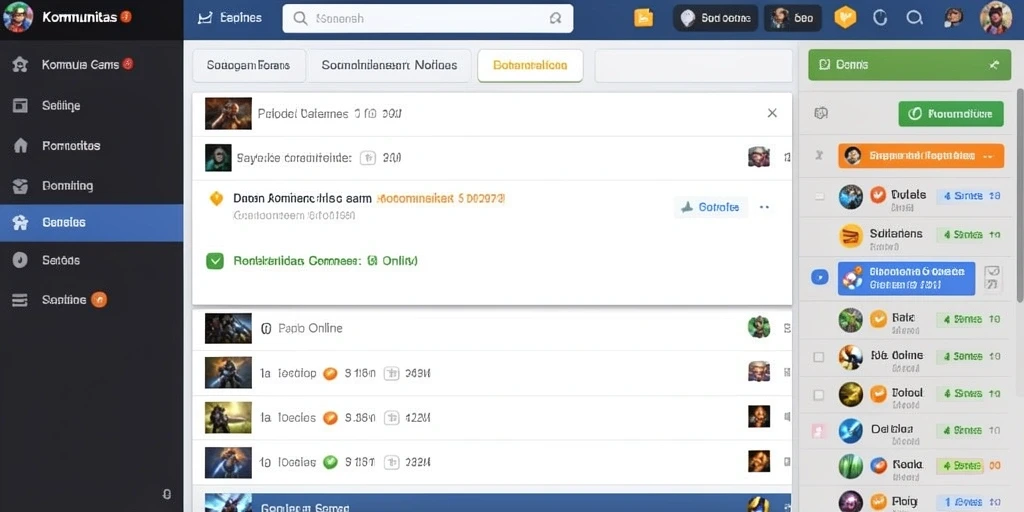1024x512 pixels.
Task: Open the Papb Online row thumbnail
Action: [229, 328]
